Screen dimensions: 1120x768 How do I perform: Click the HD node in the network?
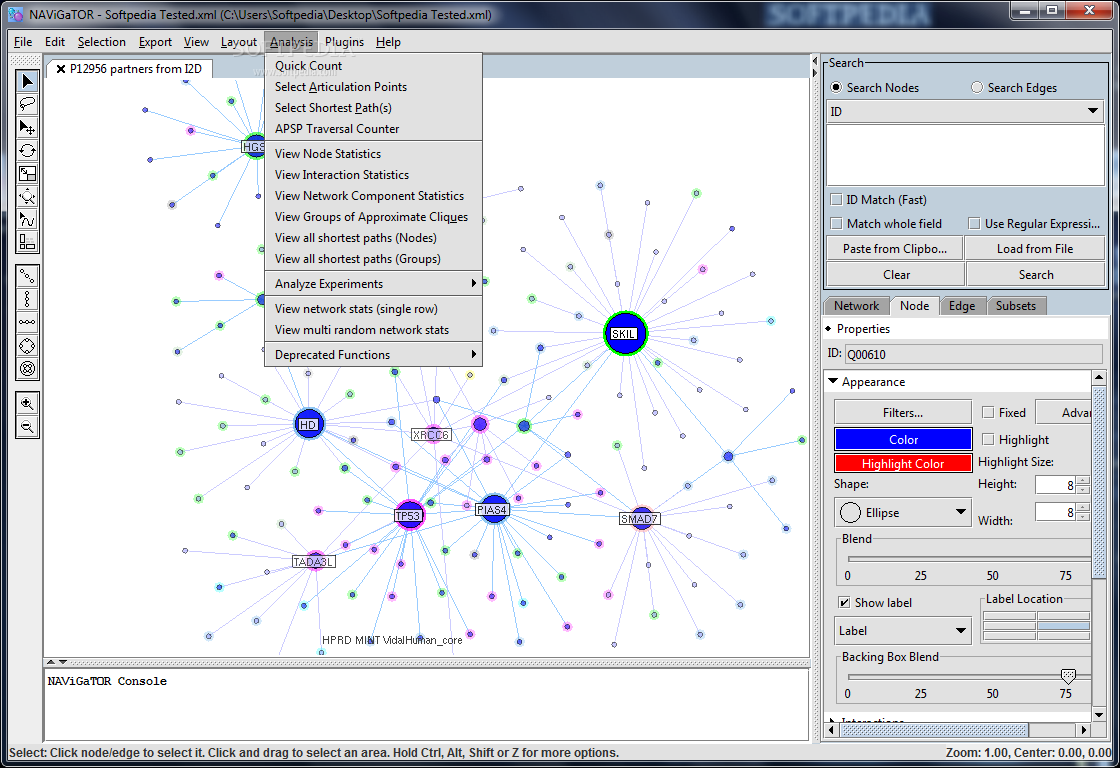[x=309, y=424]
